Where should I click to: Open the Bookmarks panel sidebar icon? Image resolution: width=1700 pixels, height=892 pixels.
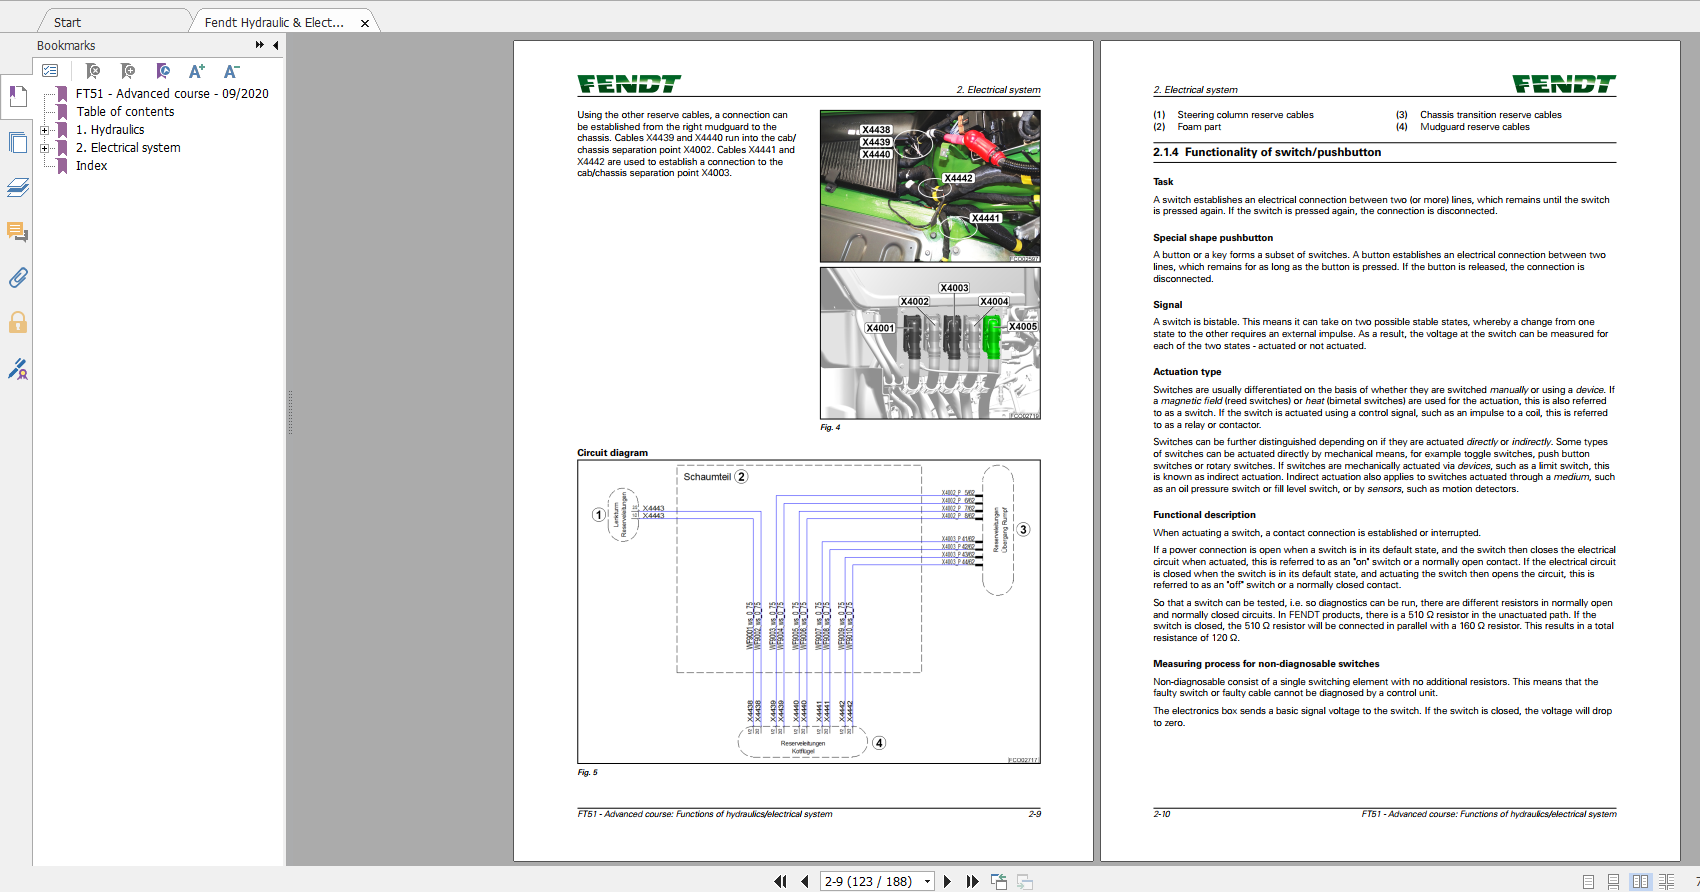coord(18,97)
